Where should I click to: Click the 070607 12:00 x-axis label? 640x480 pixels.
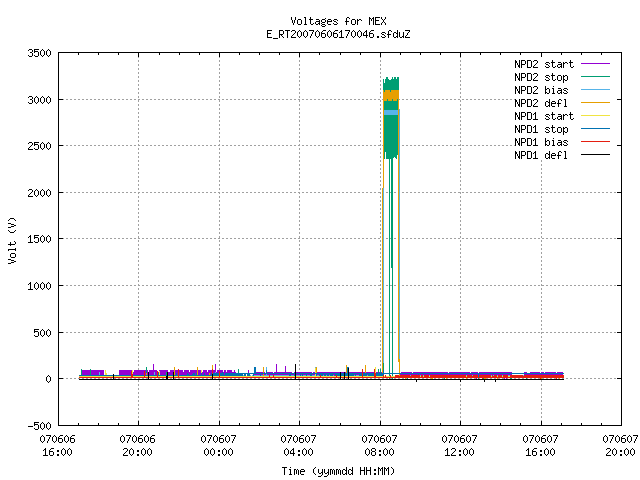pyautogui.click(x=459, y=446)
